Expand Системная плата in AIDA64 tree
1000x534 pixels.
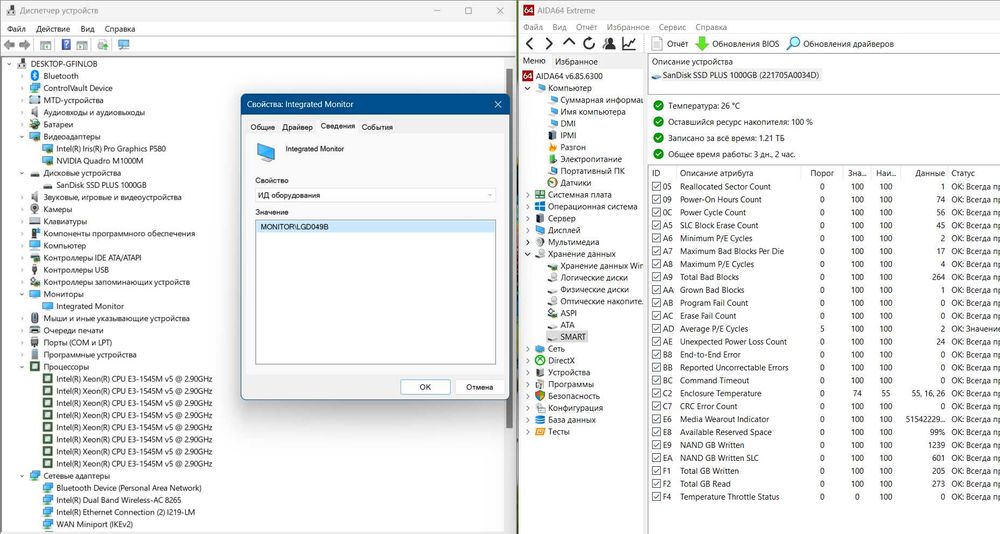pyautogui.click(x=527, y=195)
